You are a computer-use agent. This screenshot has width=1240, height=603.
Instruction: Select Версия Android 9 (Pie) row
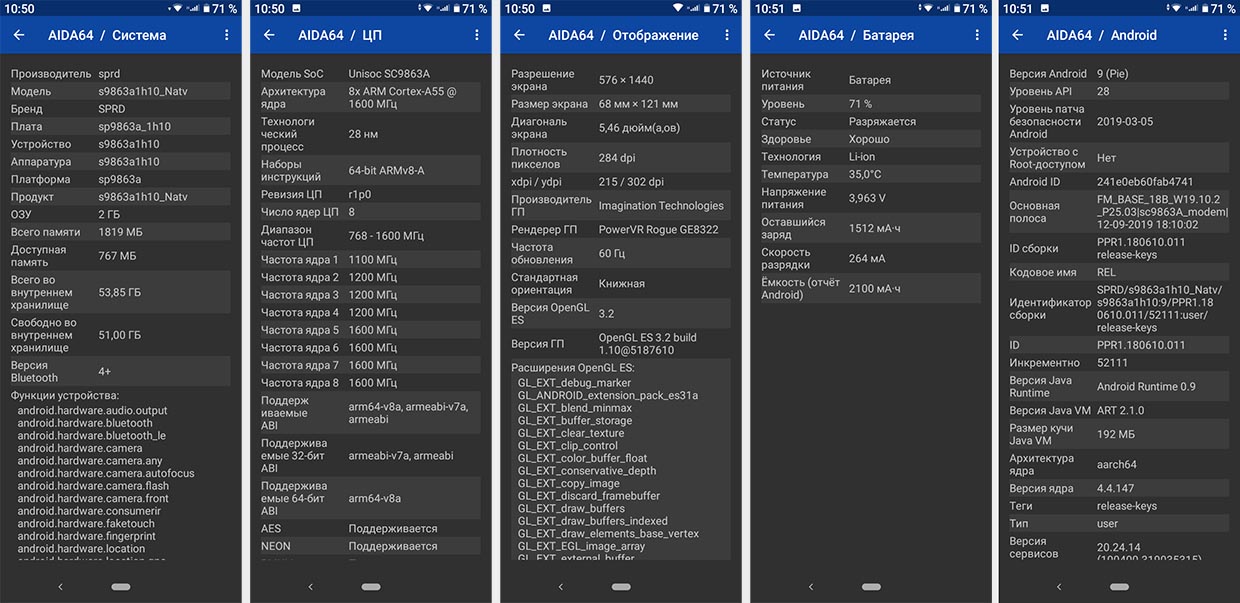pos(1119,74)
